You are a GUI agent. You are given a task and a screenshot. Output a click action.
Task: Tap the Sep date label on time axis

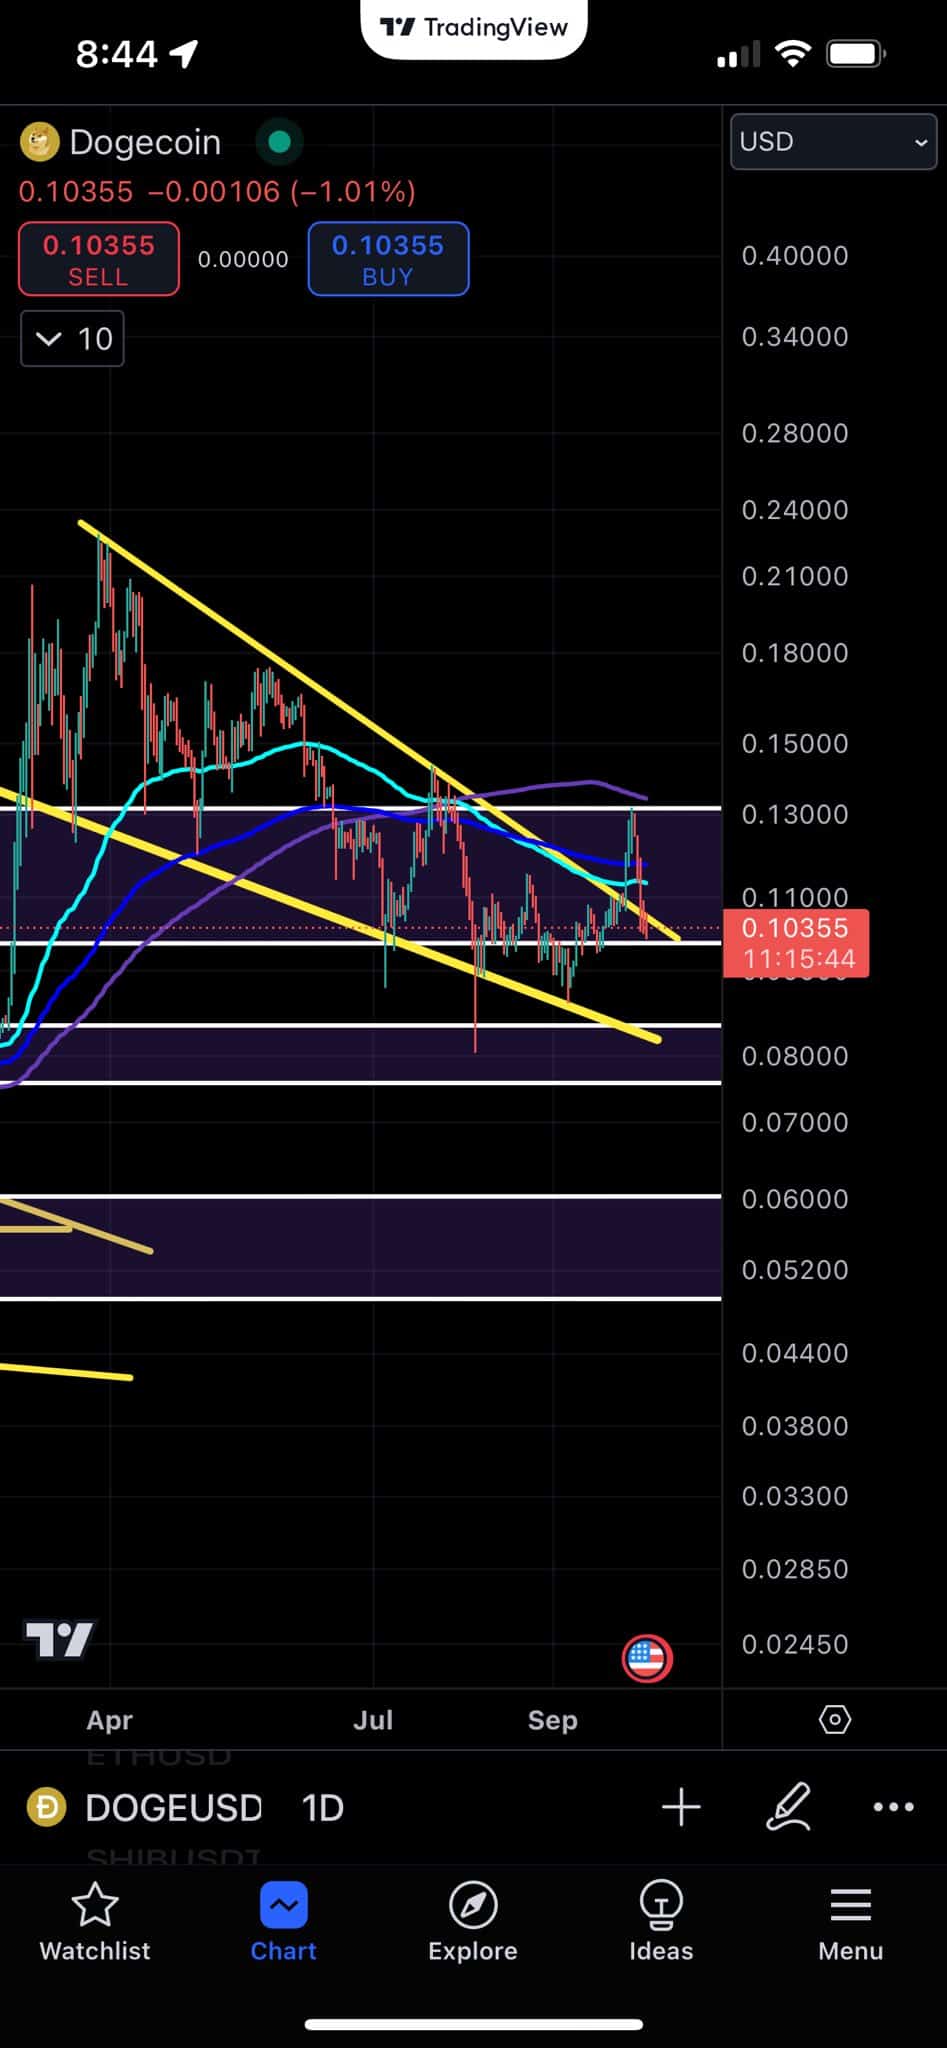tap(553, 1720)
